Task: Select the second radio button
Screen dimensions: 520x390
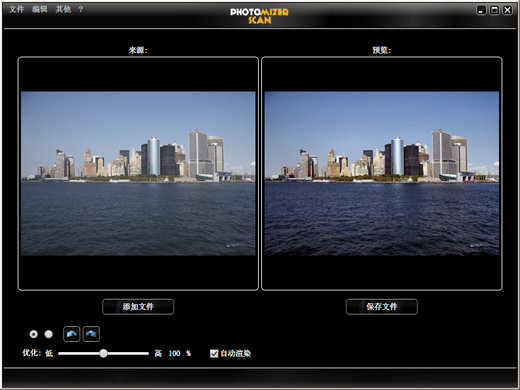Action: pyautogui.click(x=49, y=334)
